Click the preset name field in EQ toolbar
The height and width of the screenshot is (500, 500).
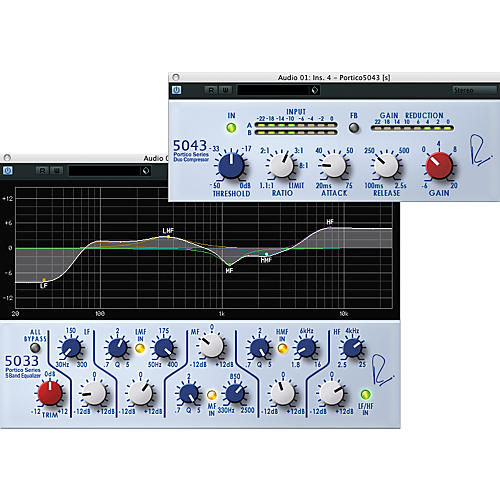pos(105,171)
